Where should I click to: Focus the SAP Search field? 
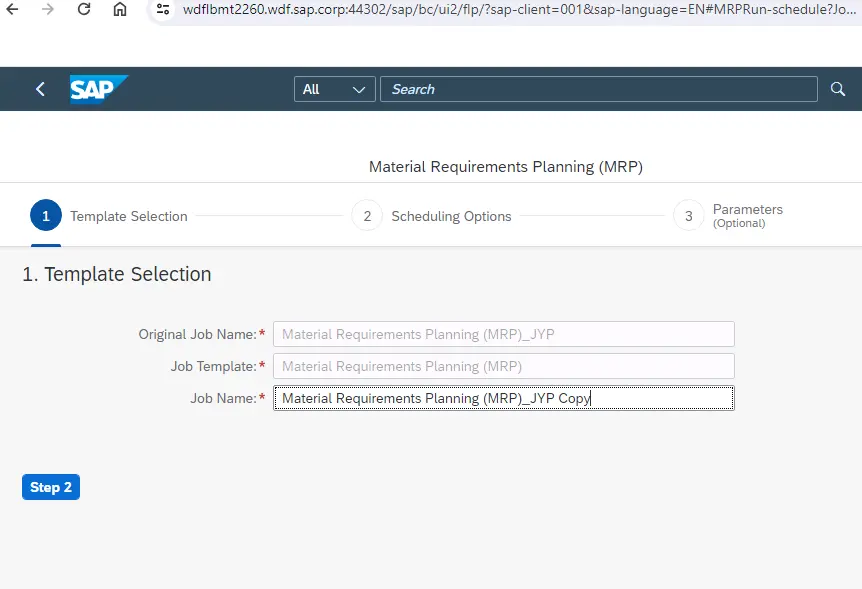click(598, 89)
